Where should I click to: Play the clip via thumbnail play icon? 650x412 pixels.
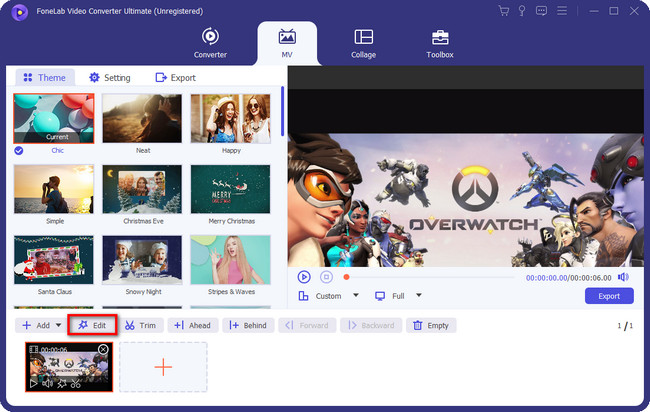click(x=34, y=383)
